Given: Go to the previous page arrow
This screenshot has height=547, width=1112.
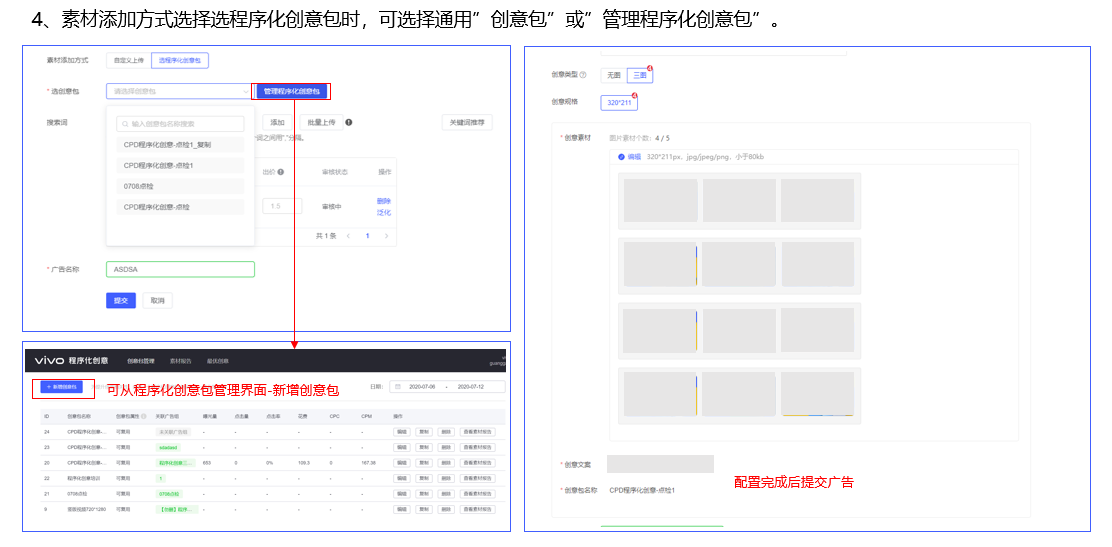Looking at the screenshot, I should (x=347, y=236).
